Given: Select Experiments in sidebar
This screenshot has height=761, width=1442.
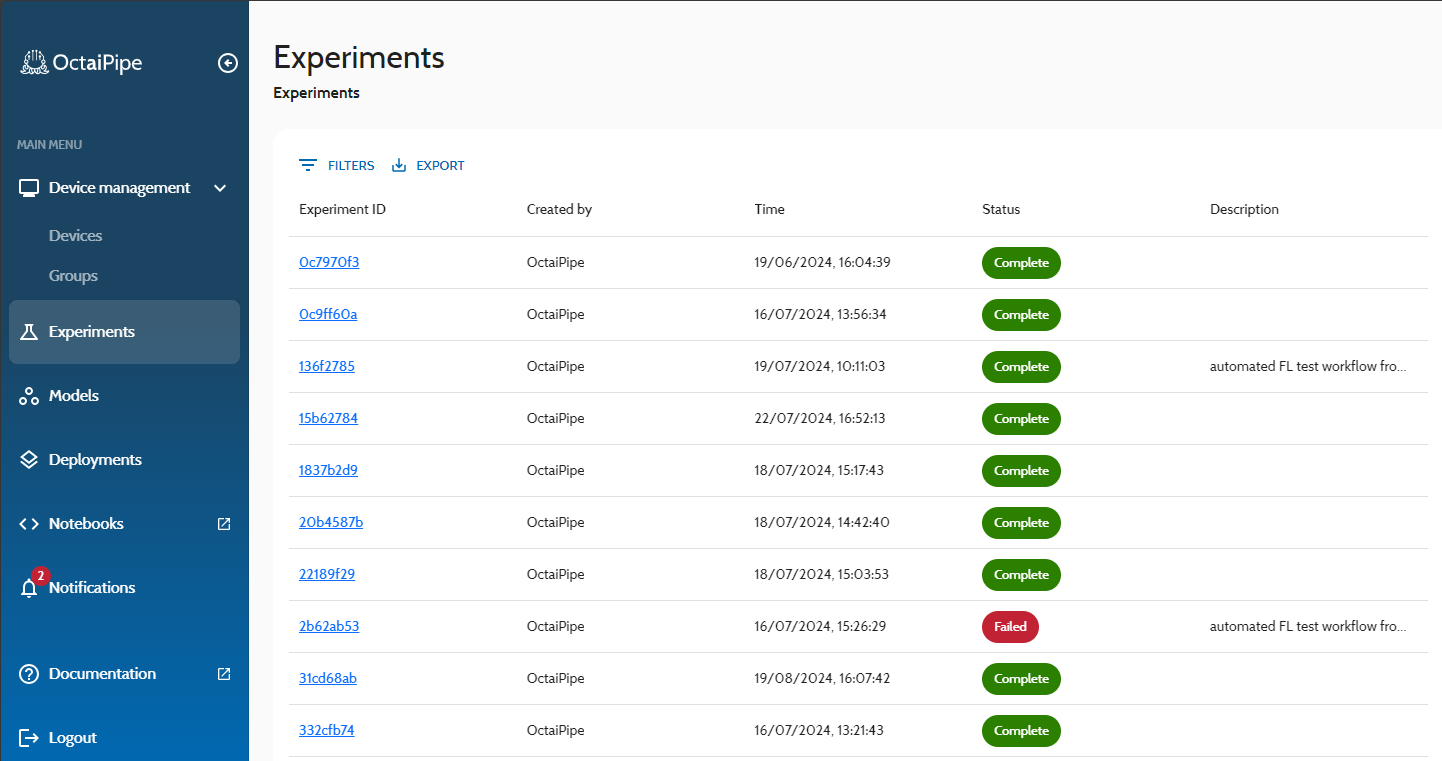Looking at the screenshot, I should 124,332.
